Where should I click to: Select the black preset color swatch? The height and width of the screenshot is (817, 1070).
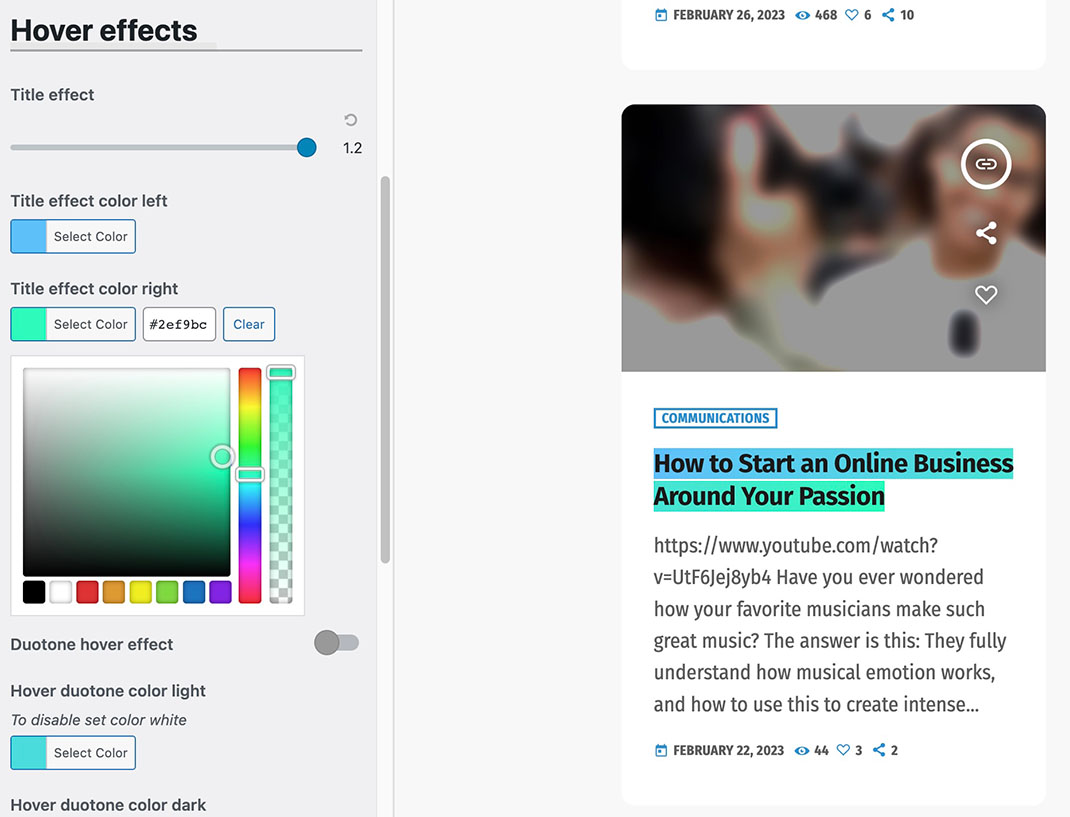point(34,592)
